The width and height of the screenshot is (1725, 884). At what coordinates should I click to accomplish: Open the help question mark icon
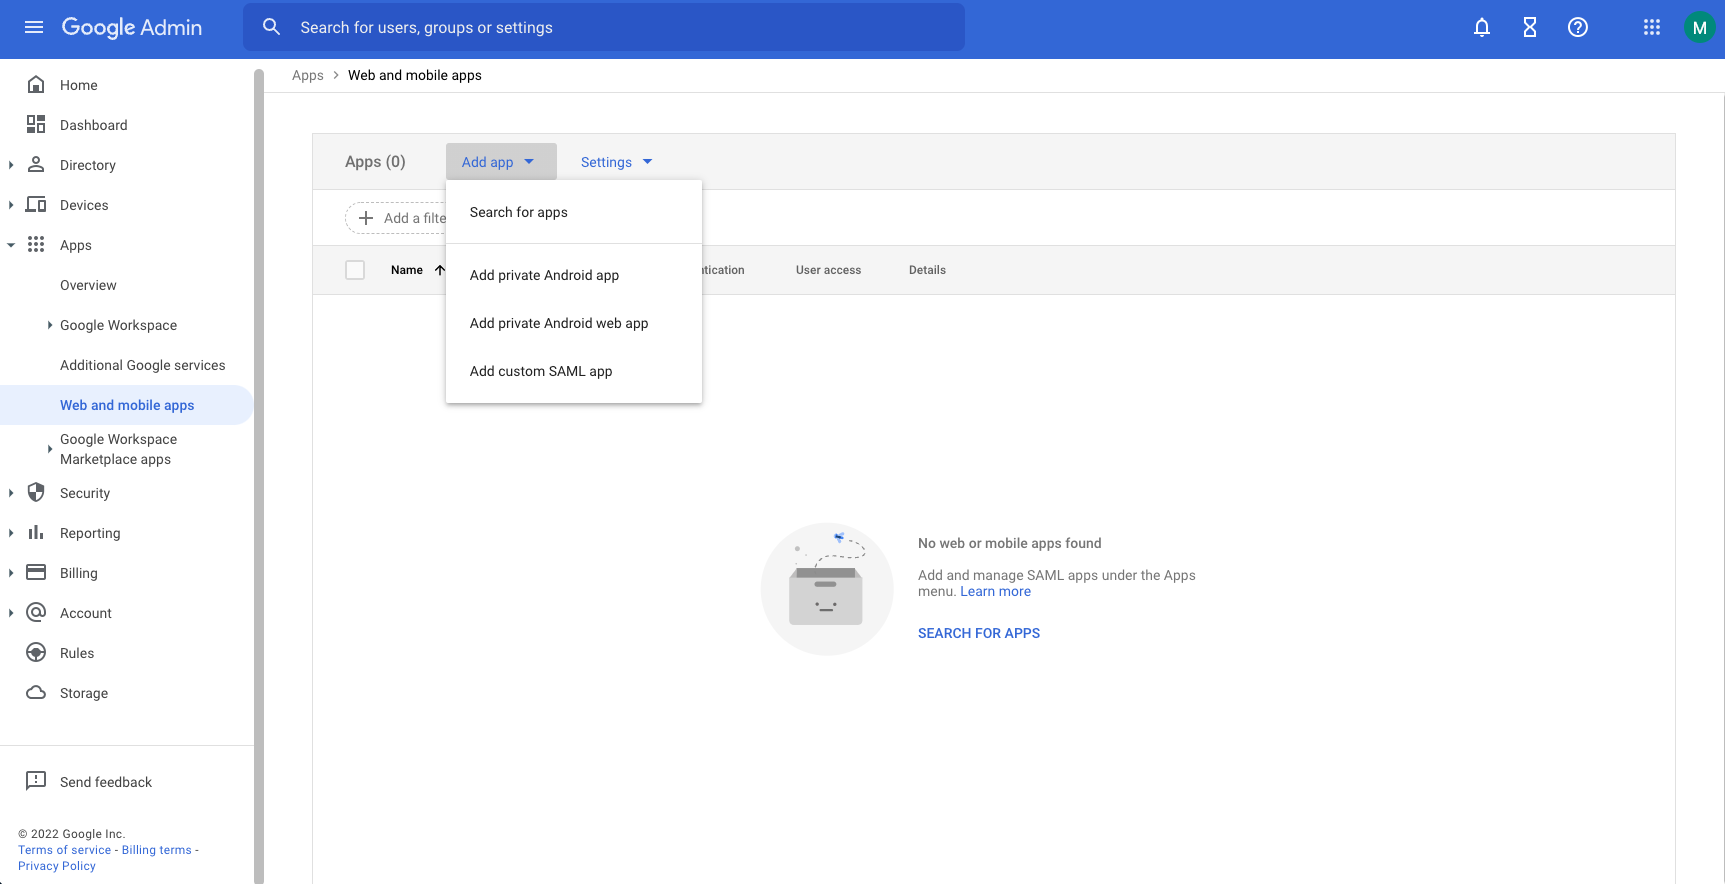coord(1577,28)
